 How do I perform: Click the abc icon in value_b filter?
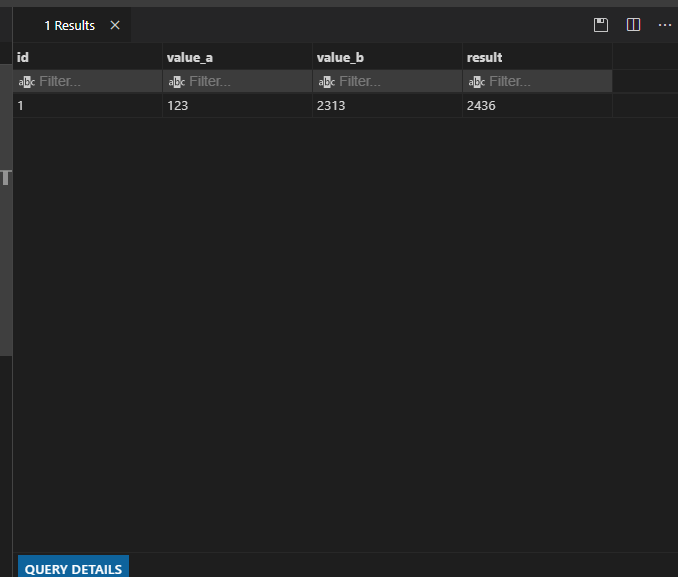click(326, 81)
